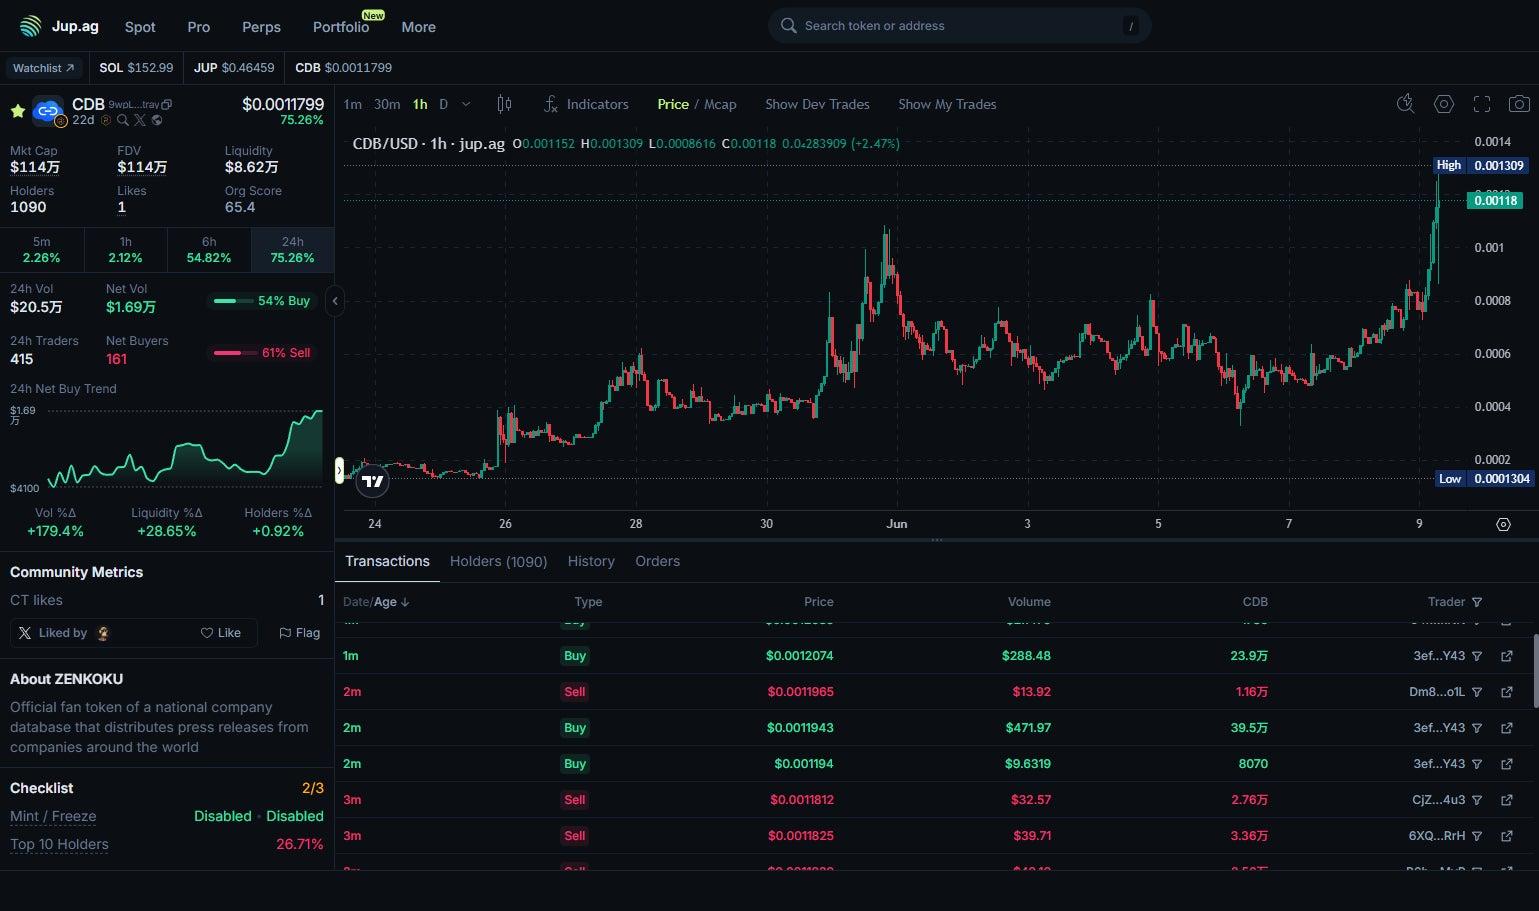Toggle Show Dev Trades
The image size is (1539, 911).
pos(817,104)
